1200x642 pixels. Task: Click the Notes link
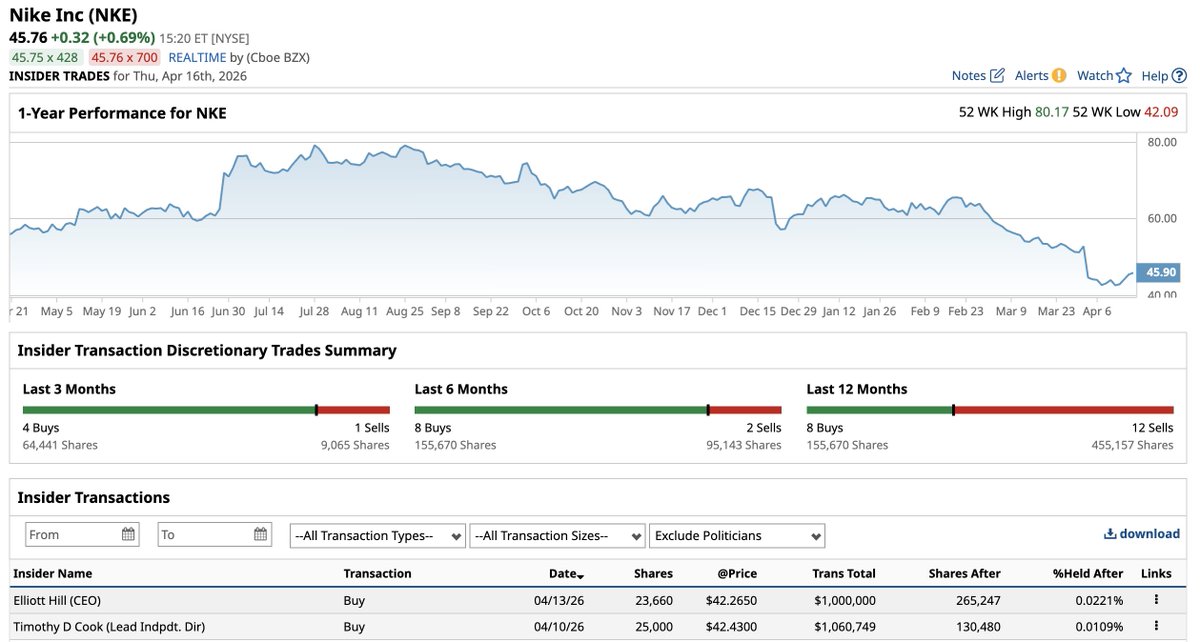[969, 76]
